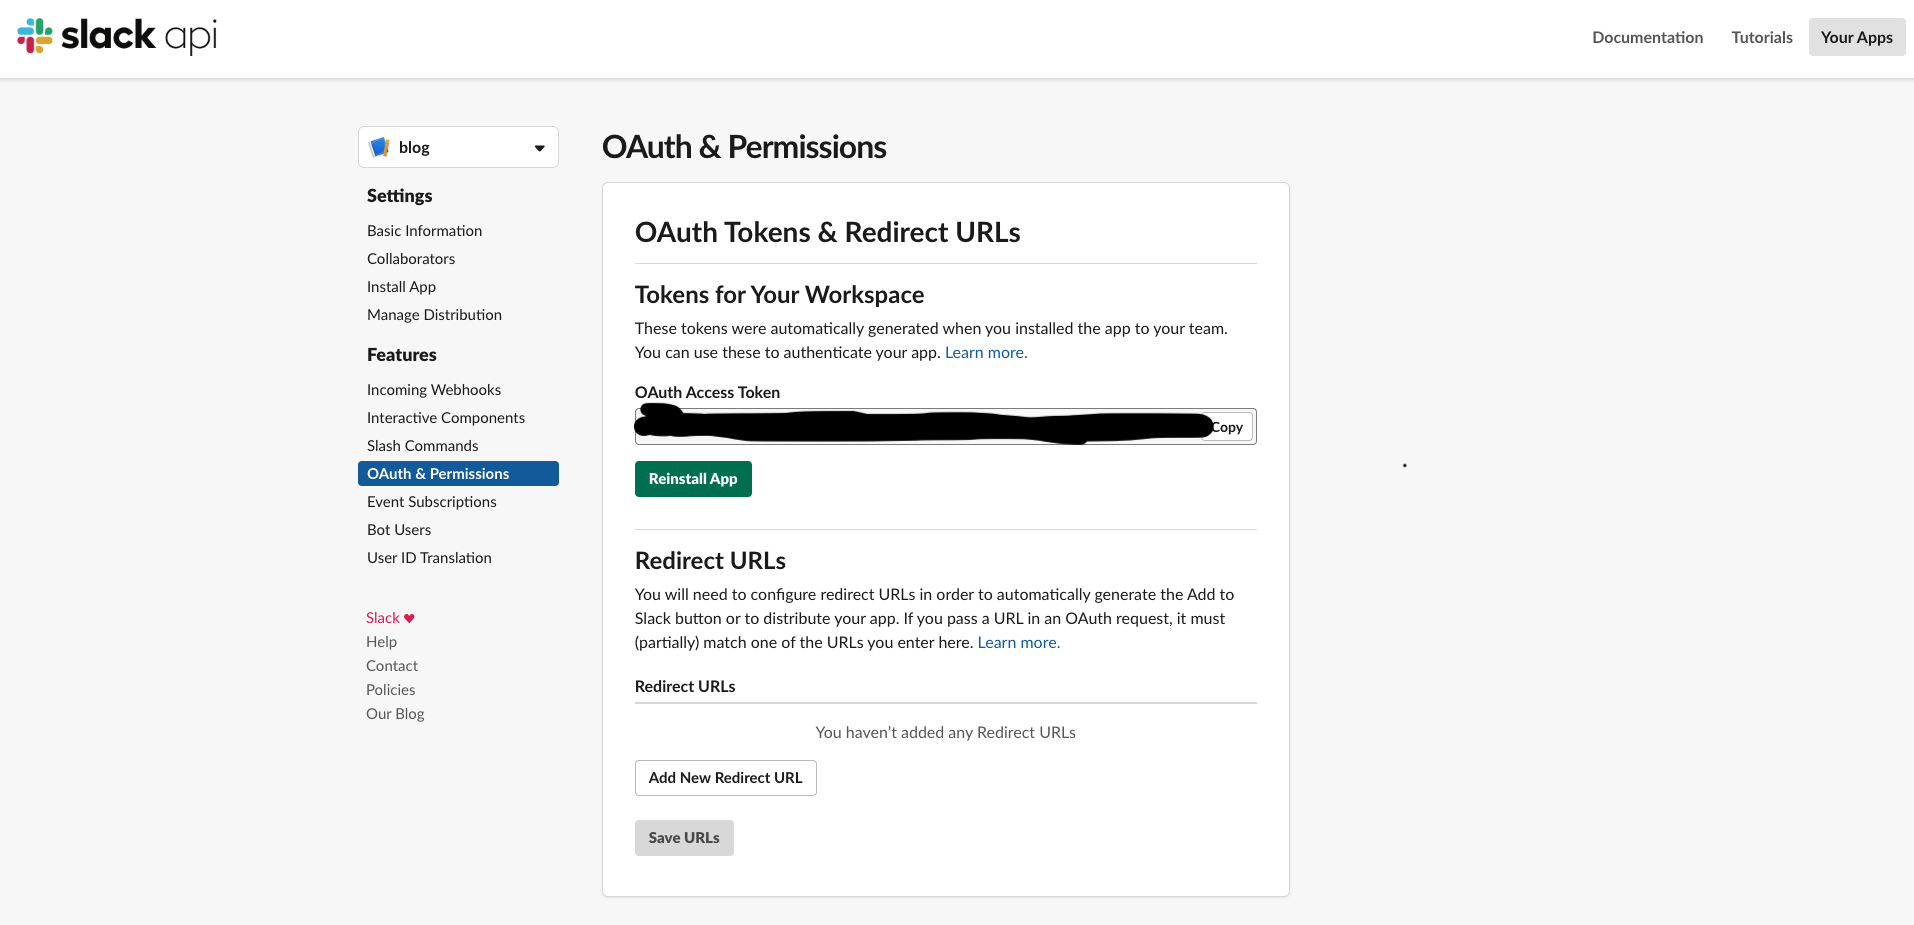1914x925 pixels.
Task: Open the Slash Commands page
Action: pos(422,445)
